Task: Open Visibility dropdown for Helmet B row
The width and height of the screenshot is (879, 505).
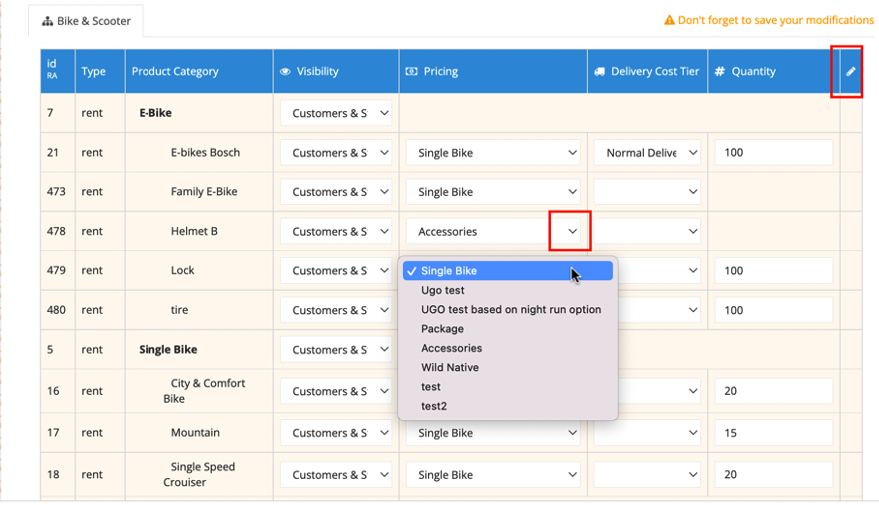Action: click(x=336, y=231)
